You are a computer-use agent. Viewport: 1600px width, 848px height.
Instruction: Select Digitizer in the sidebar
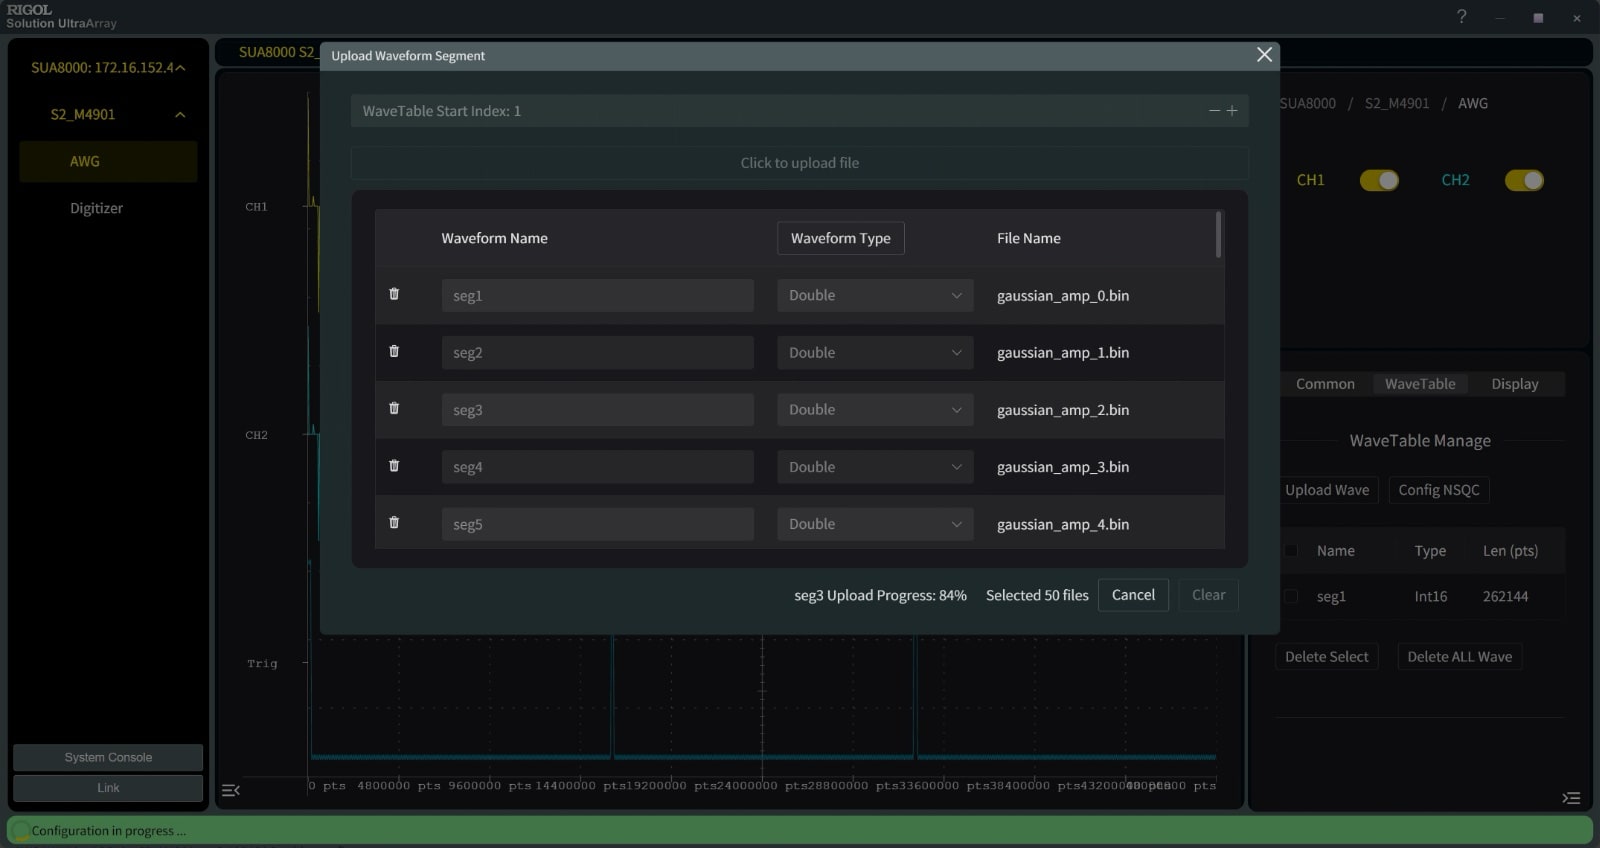97,208
